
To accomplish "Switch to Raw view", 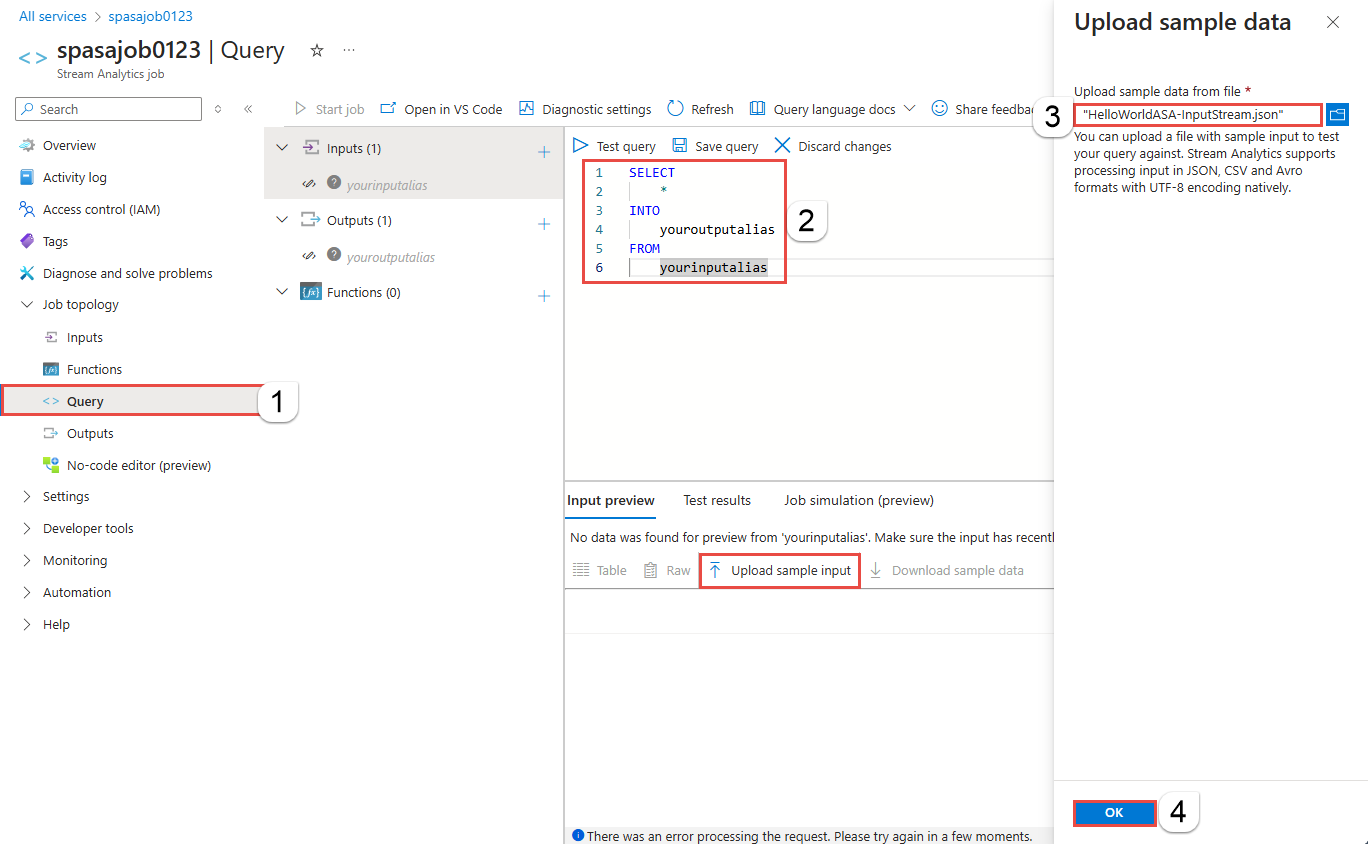I will click(x=667, y=570).
